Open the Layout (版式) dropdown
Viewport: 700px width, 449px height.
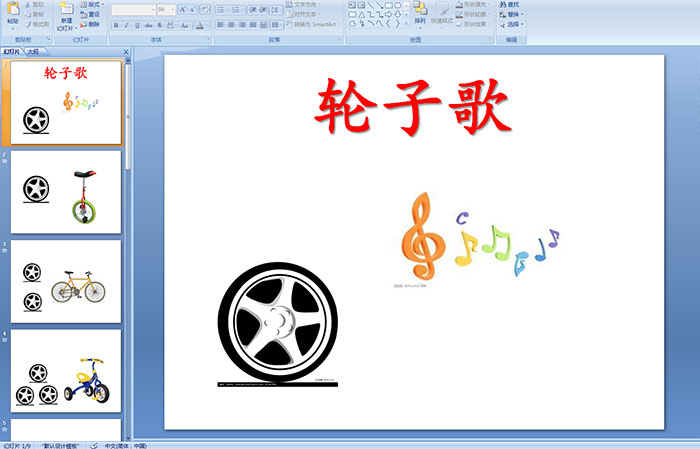(92, 4)
